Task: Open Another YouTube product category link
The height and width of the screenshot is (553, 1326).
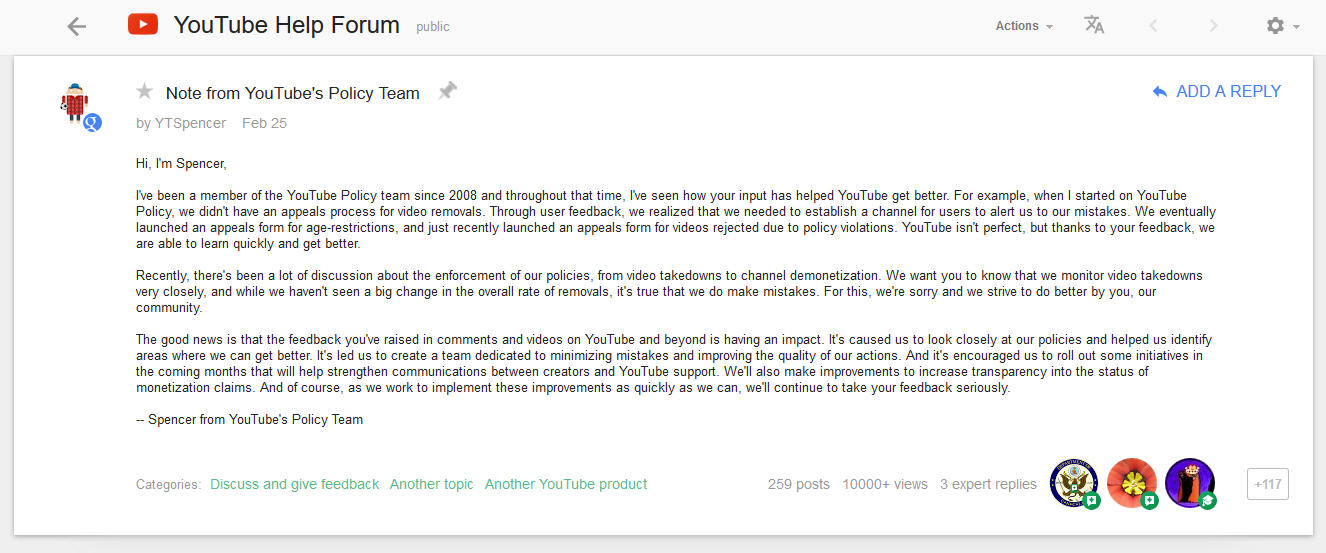Action: [x=566, y=484]
